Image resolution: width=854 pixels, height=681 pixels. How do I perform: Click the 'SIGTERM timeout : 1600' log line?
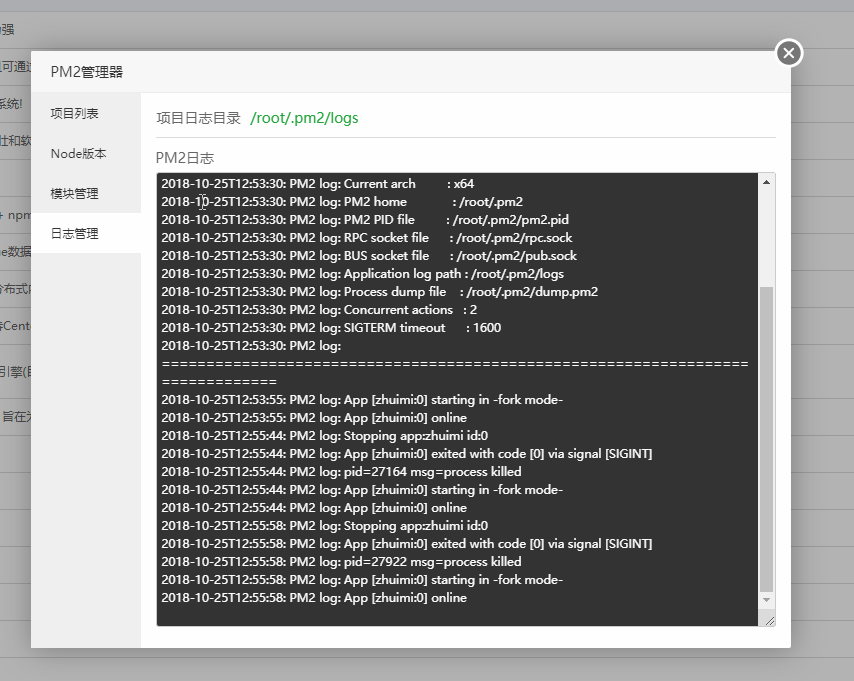tap(331, 327)
